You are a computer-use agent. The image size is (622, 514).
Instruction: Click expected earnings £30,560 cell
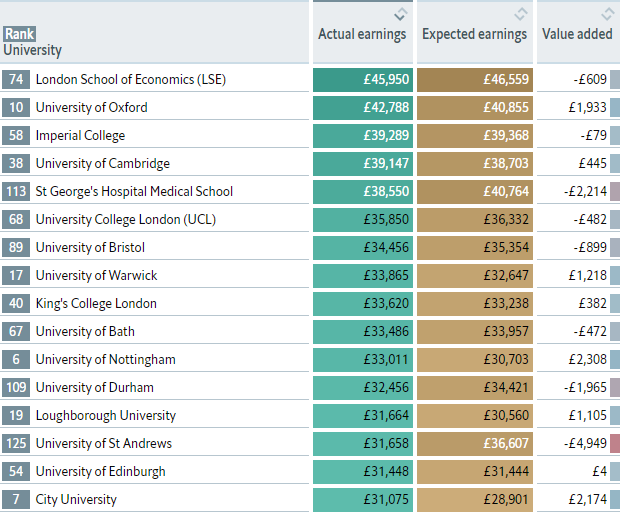(x=475, y=416)
